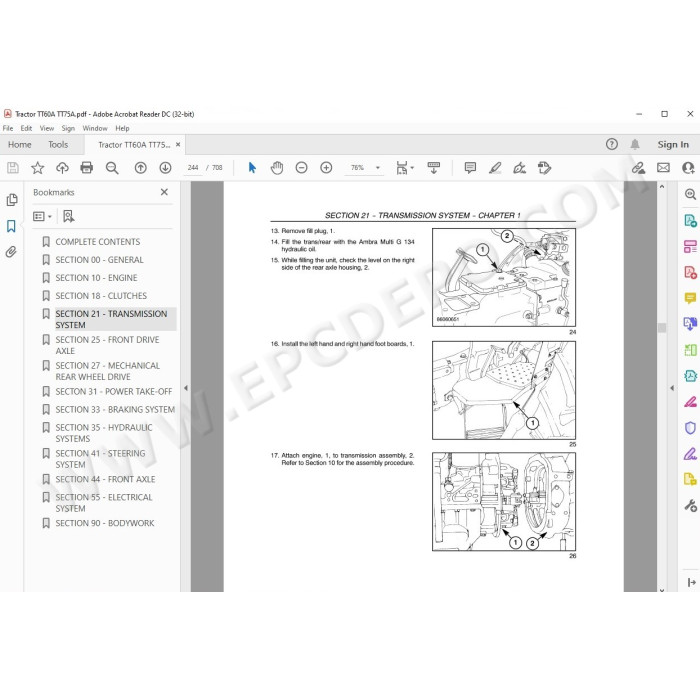The image size is (700, 700).
Task: Open SECTON 31 - POWER TAKE-OFF
Action: (x=114, y=392)
